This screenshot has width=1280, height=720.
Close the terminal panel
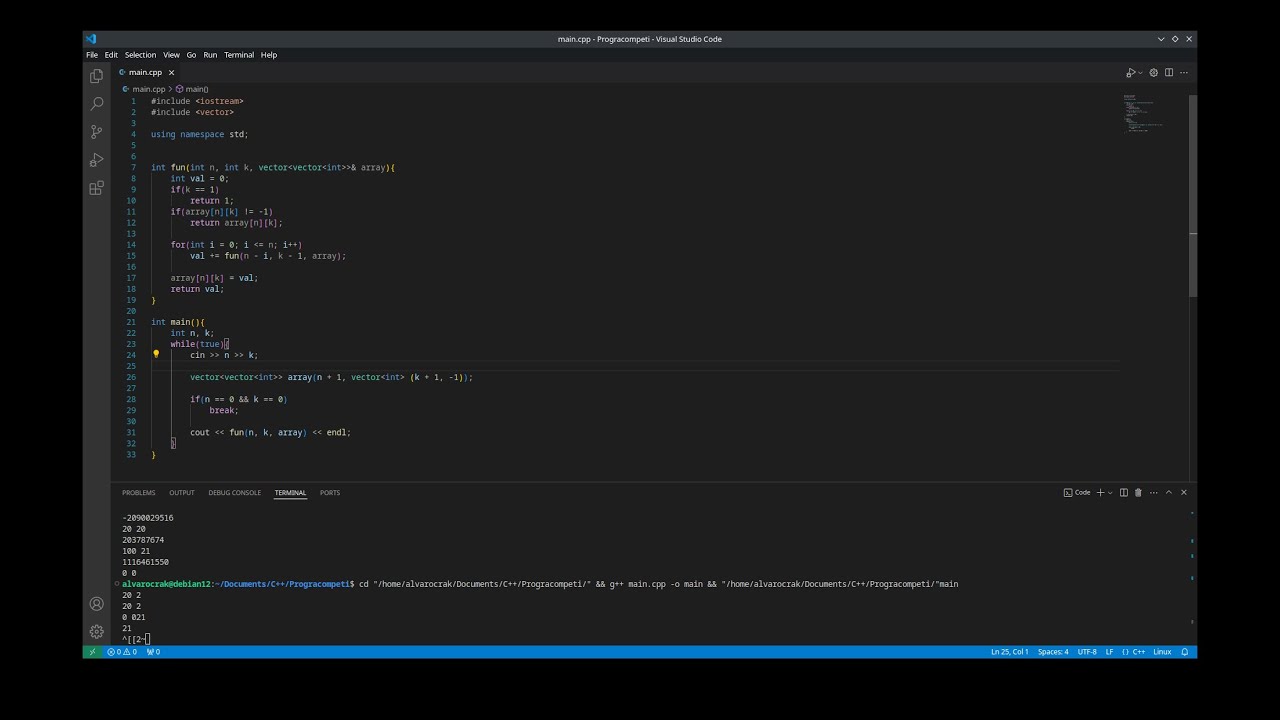coord(1184,492)
